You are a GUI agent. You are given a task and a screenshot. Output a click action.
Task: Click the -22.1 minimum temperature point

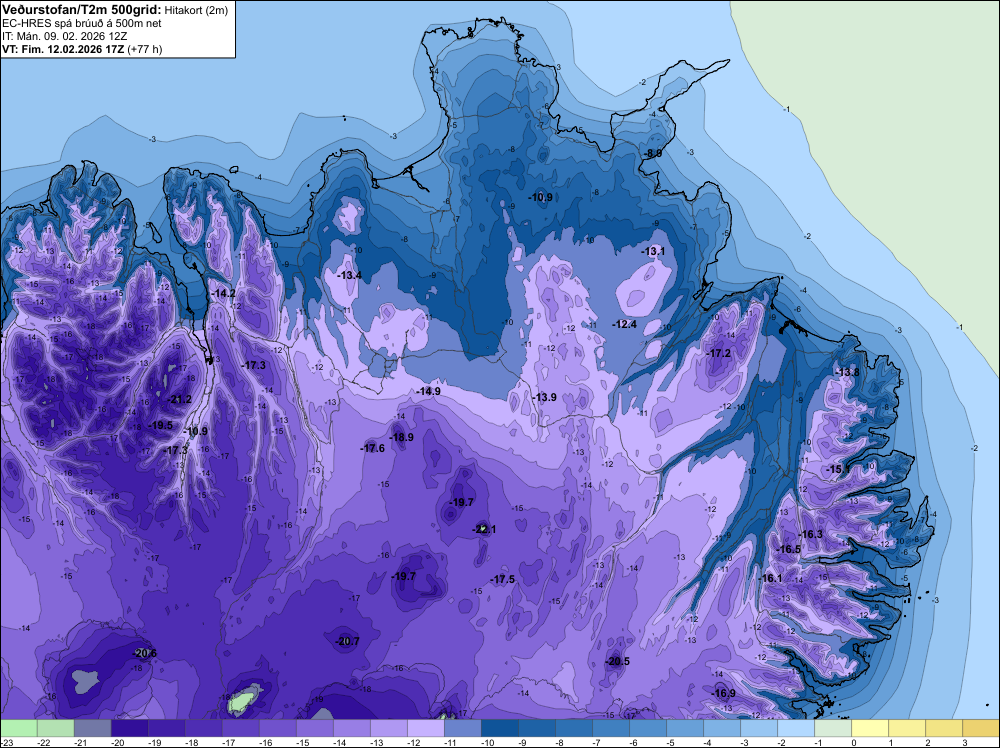point(484,529)
